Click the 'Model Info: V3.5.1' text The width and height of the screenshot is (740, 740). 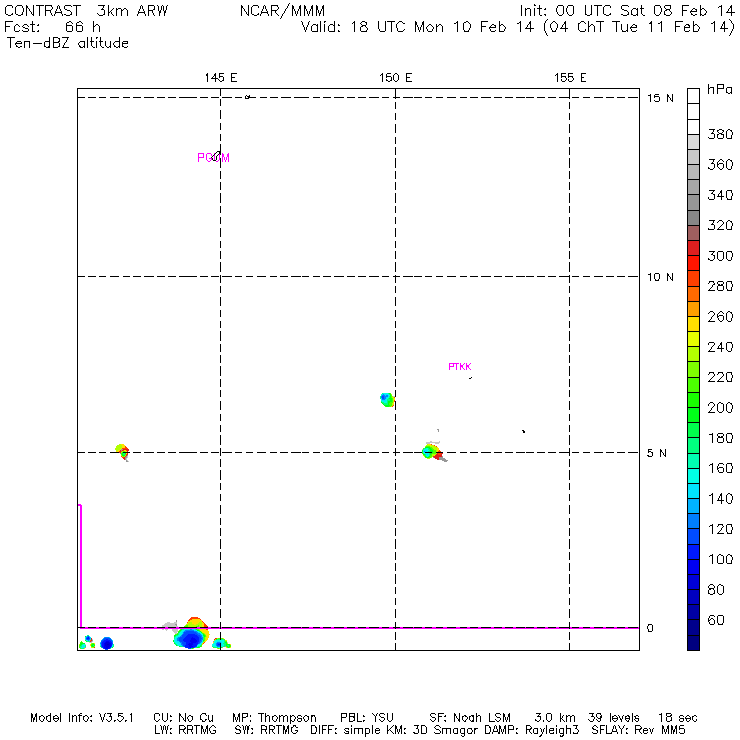coord(82,718)
